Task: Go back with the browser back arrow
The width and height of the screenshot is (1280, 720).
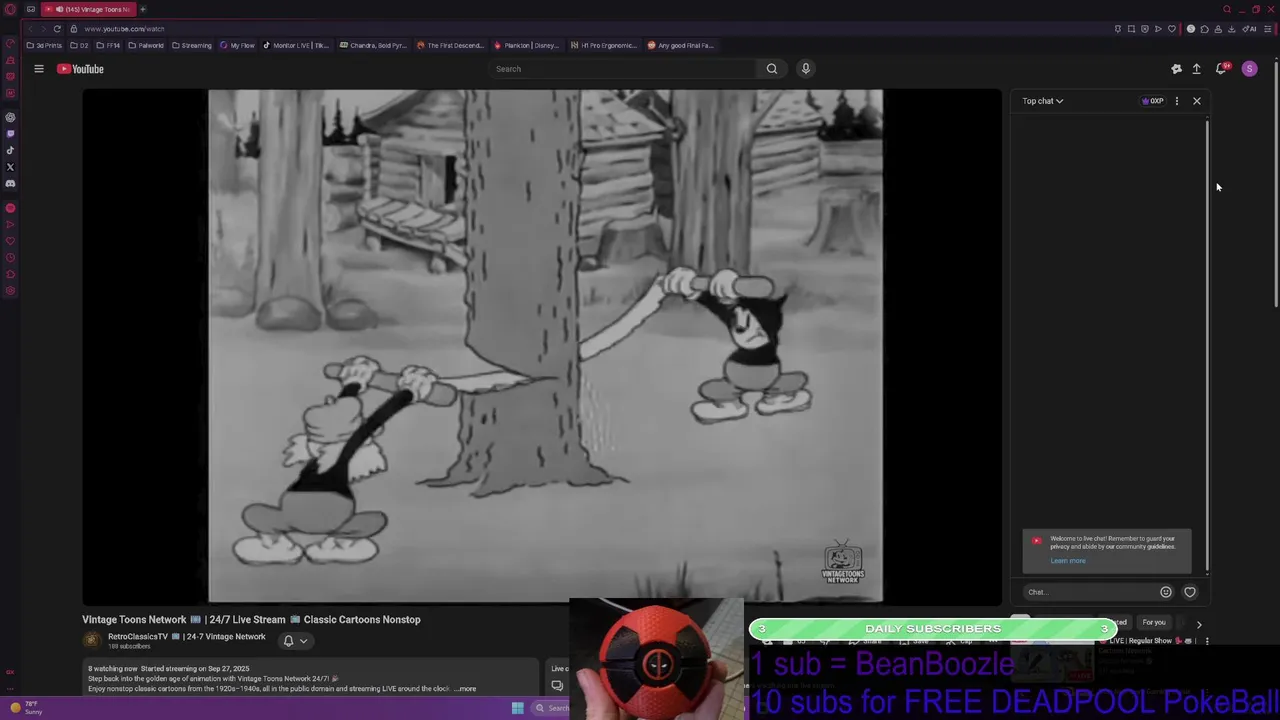Action: [30, 29]
